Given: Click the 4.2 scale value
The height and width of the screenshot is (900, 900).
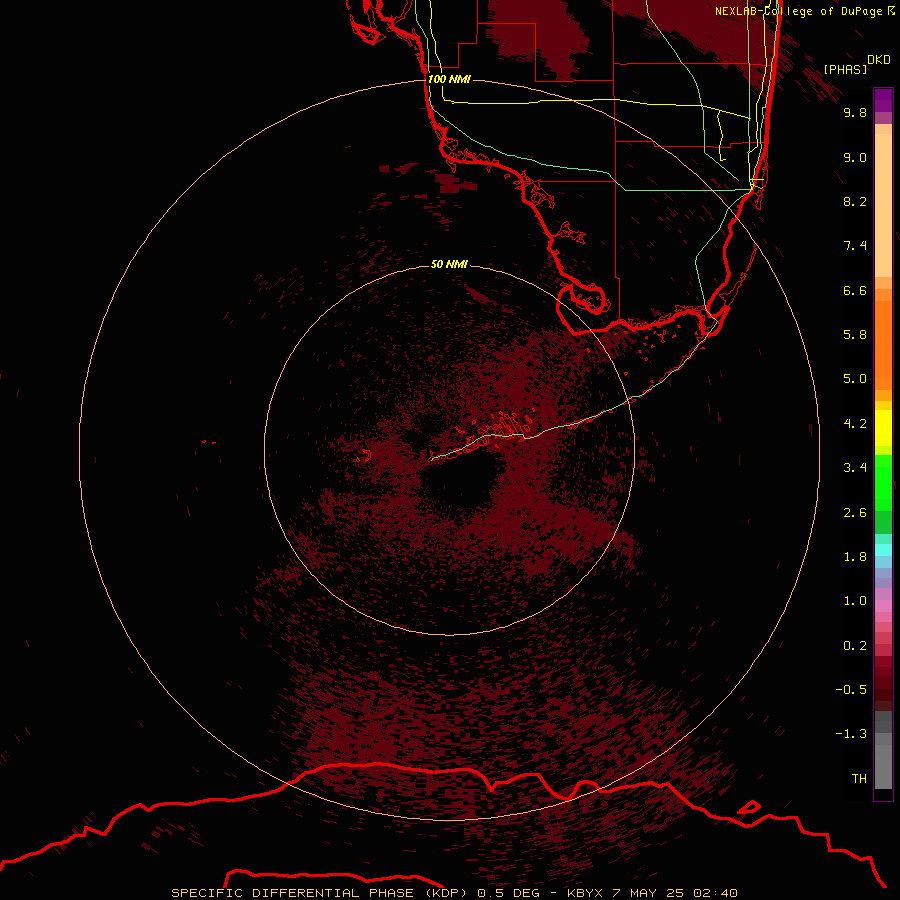Looking at the screenshot, I should tap(855, 424).
